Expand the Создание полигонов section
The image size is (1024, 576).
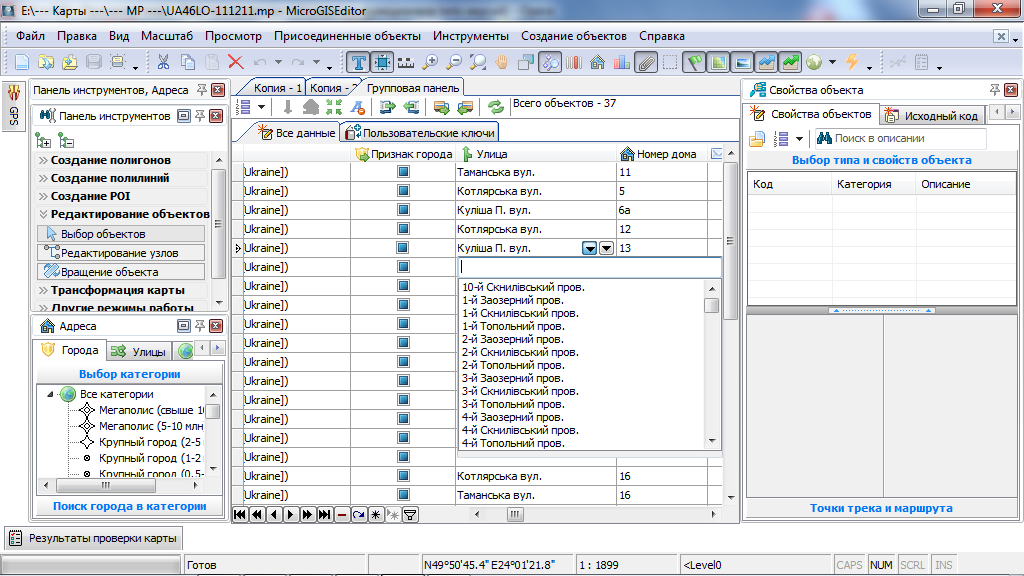pyautogui.click(x=110, y=160)
